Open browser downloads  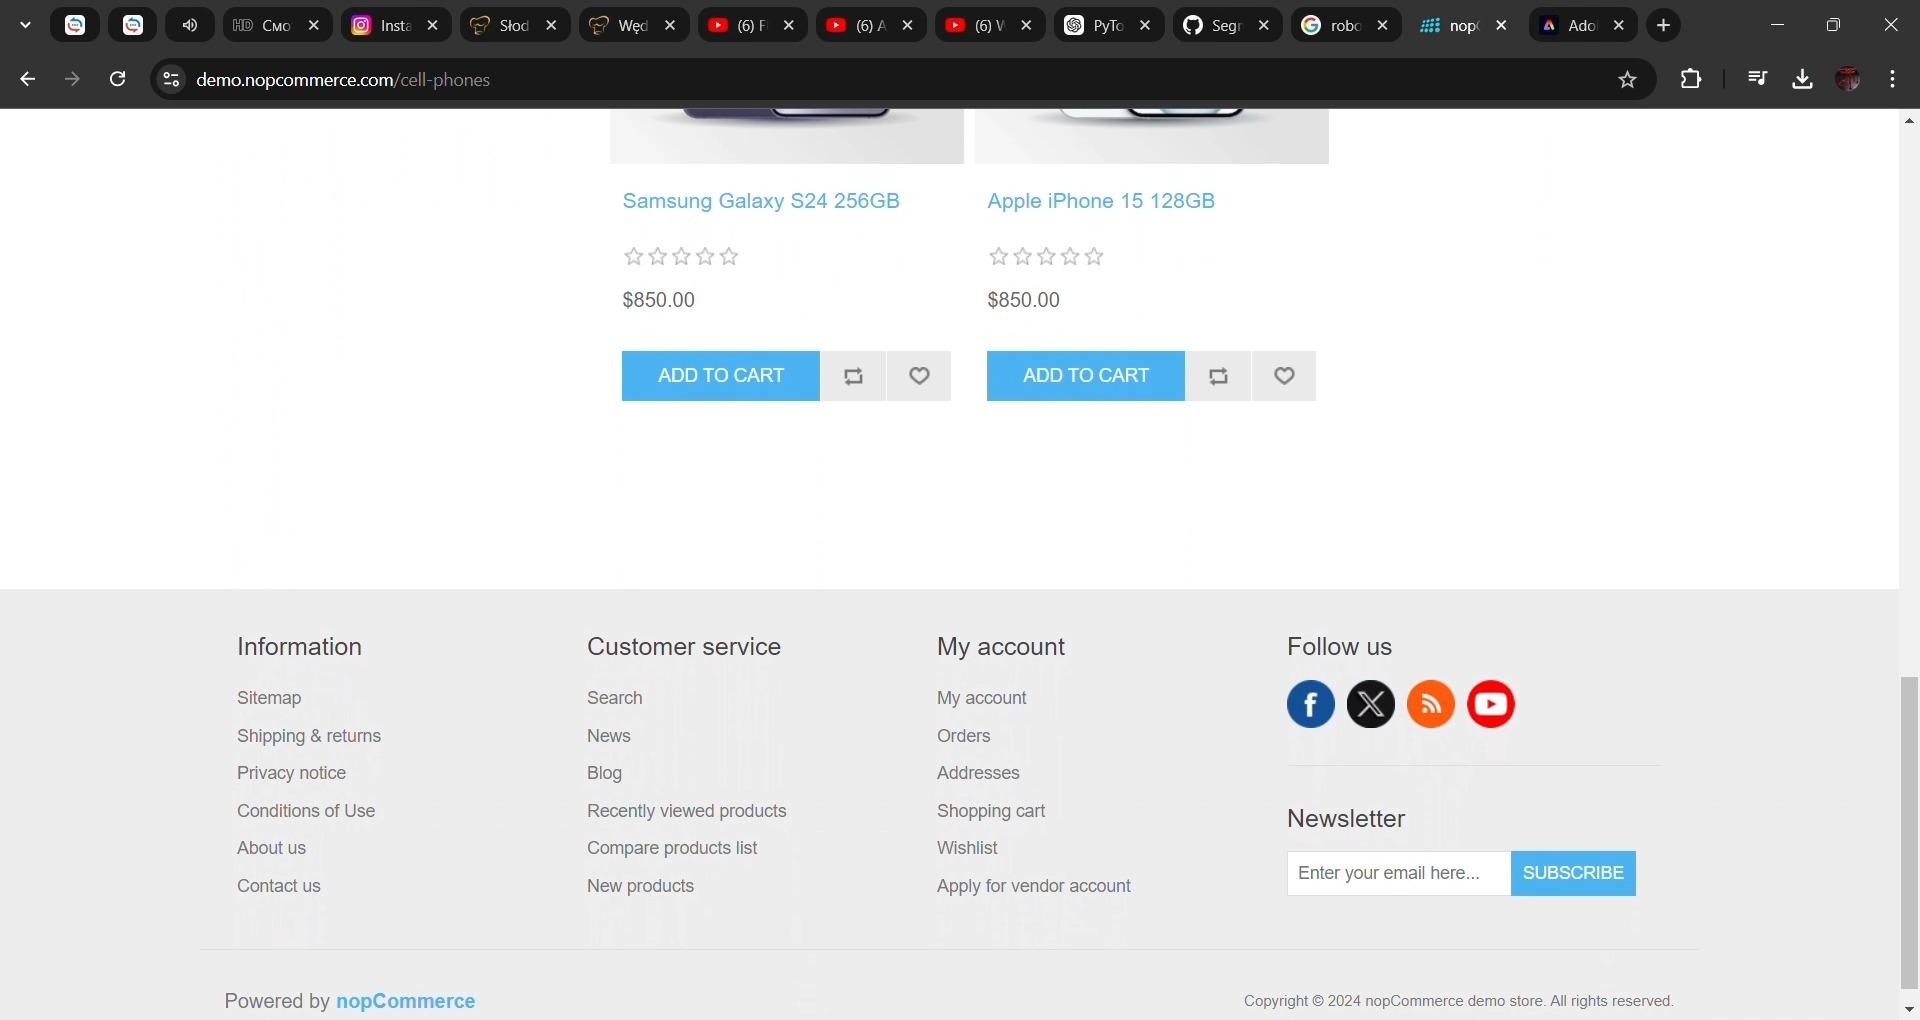[1802, 79]
